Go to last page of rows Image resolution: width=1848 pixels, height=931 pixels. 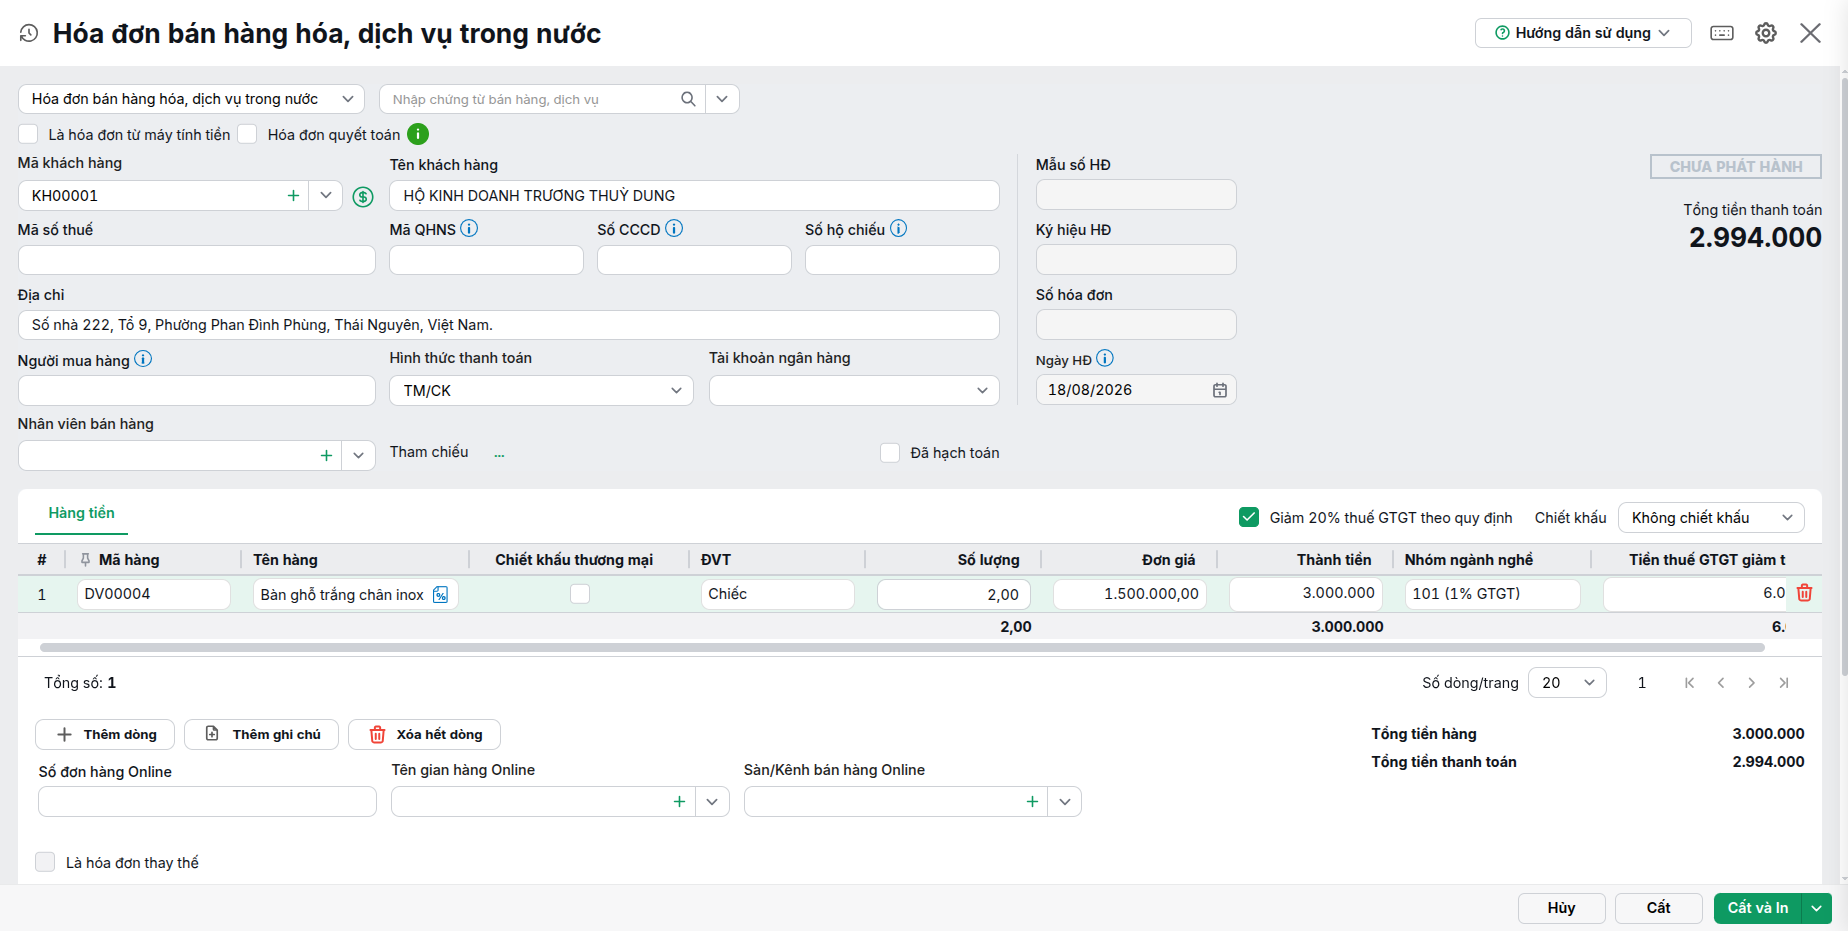coord(1784,683)
